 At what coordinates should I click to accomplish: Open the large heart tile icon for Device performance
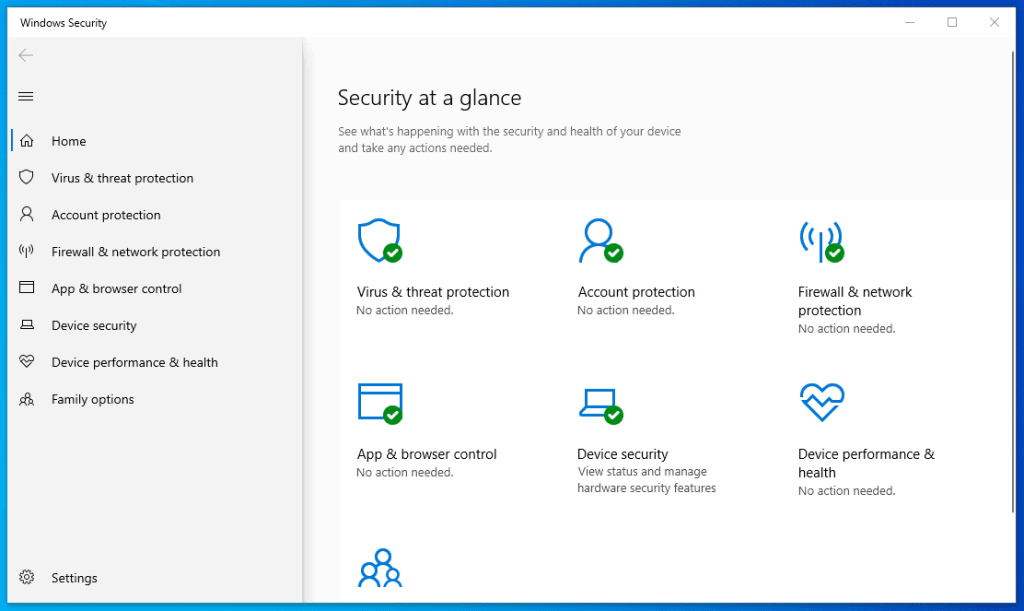click(x=822, y=402)
